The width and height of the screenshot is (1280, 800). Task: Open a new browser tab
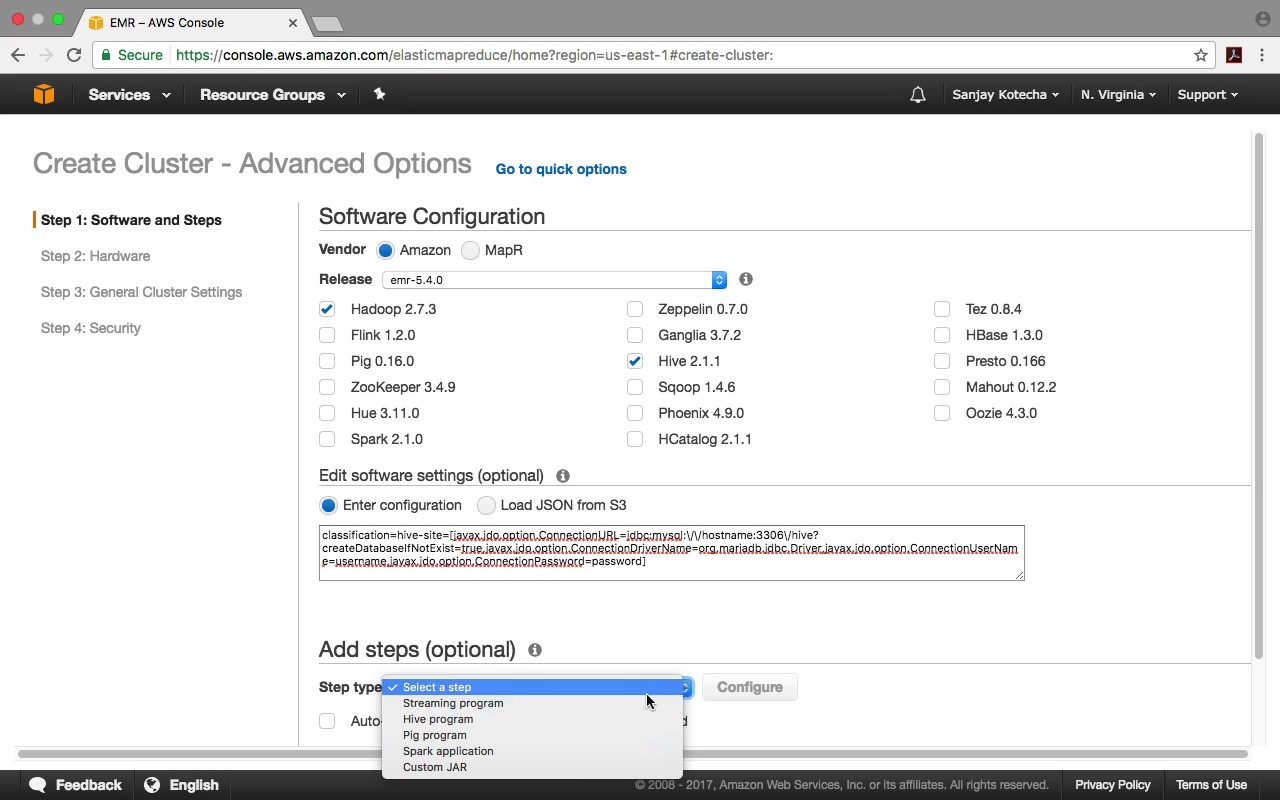pos(327,23)
